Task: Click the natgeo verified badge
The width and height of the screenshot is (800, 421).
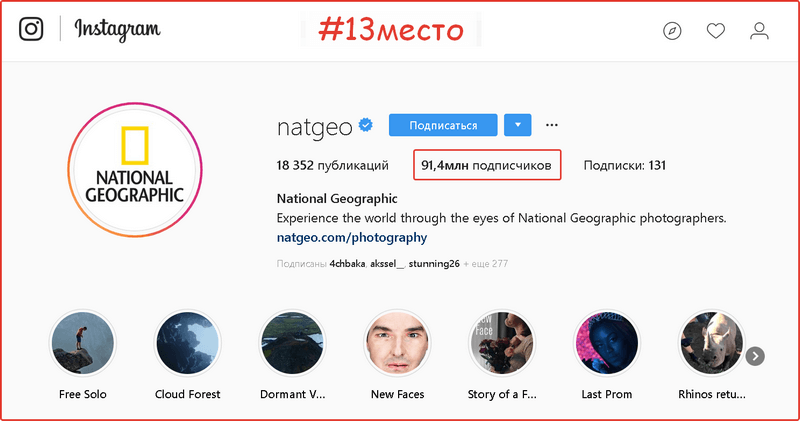Action: pyautogui.click(x=367, y=126)
